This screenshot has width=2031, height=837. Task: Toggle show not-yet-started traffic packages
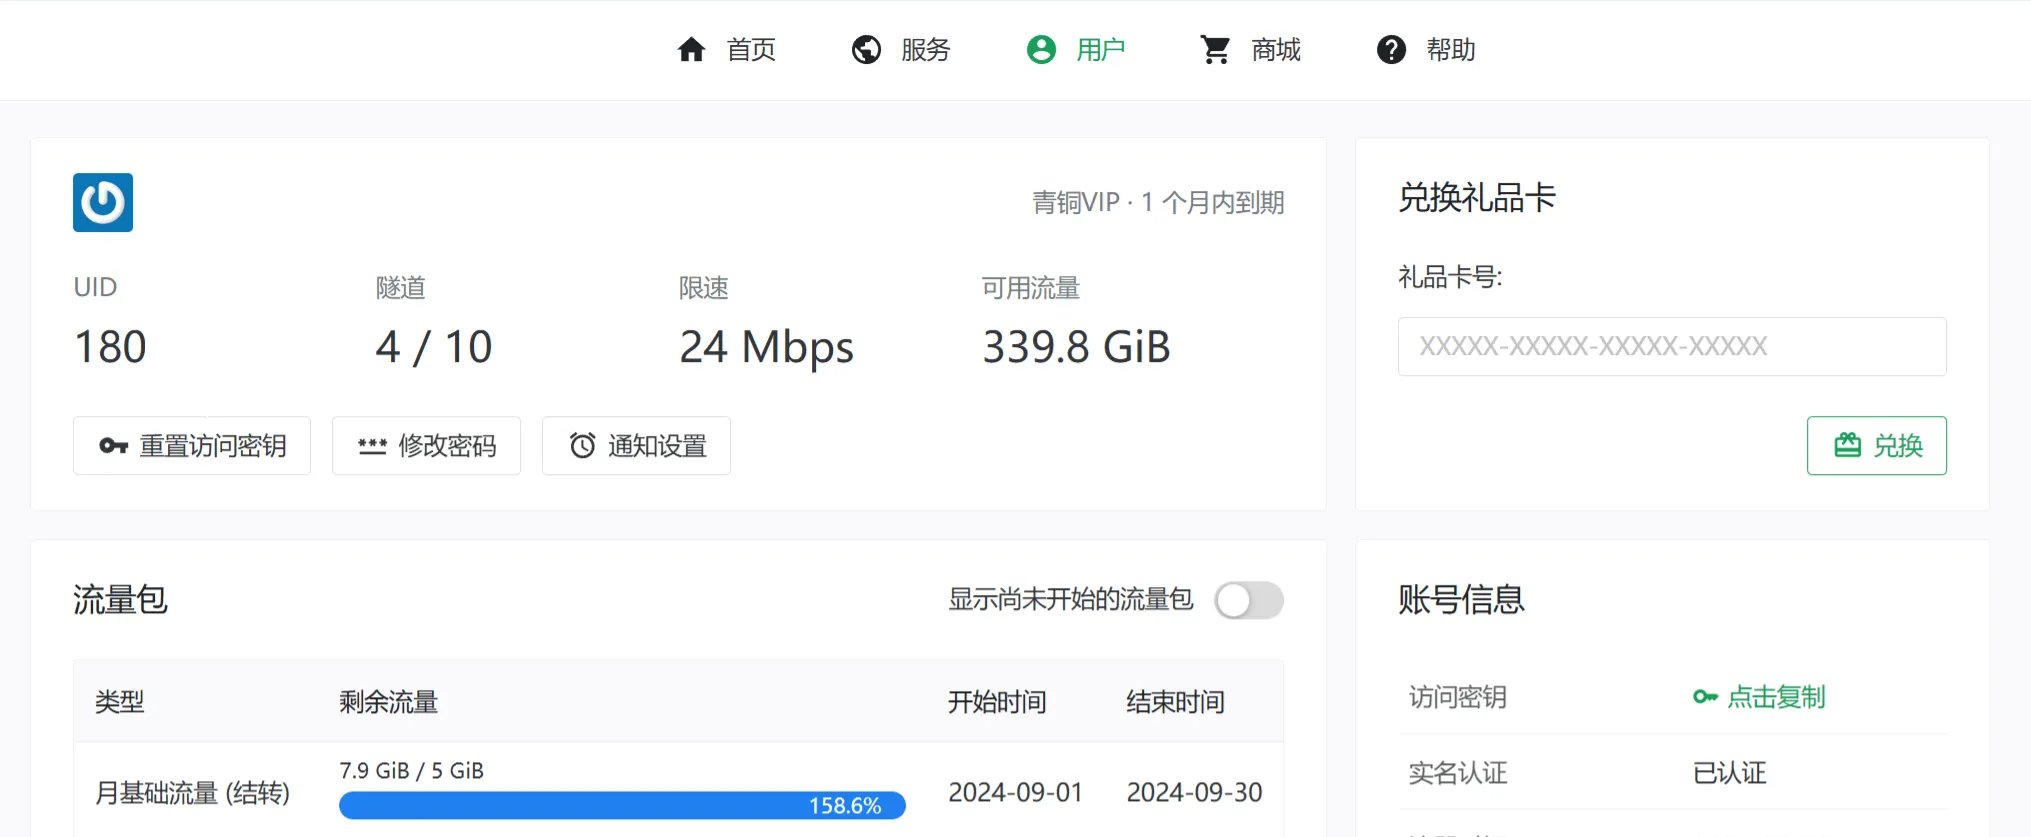[x=1248, y=600]
